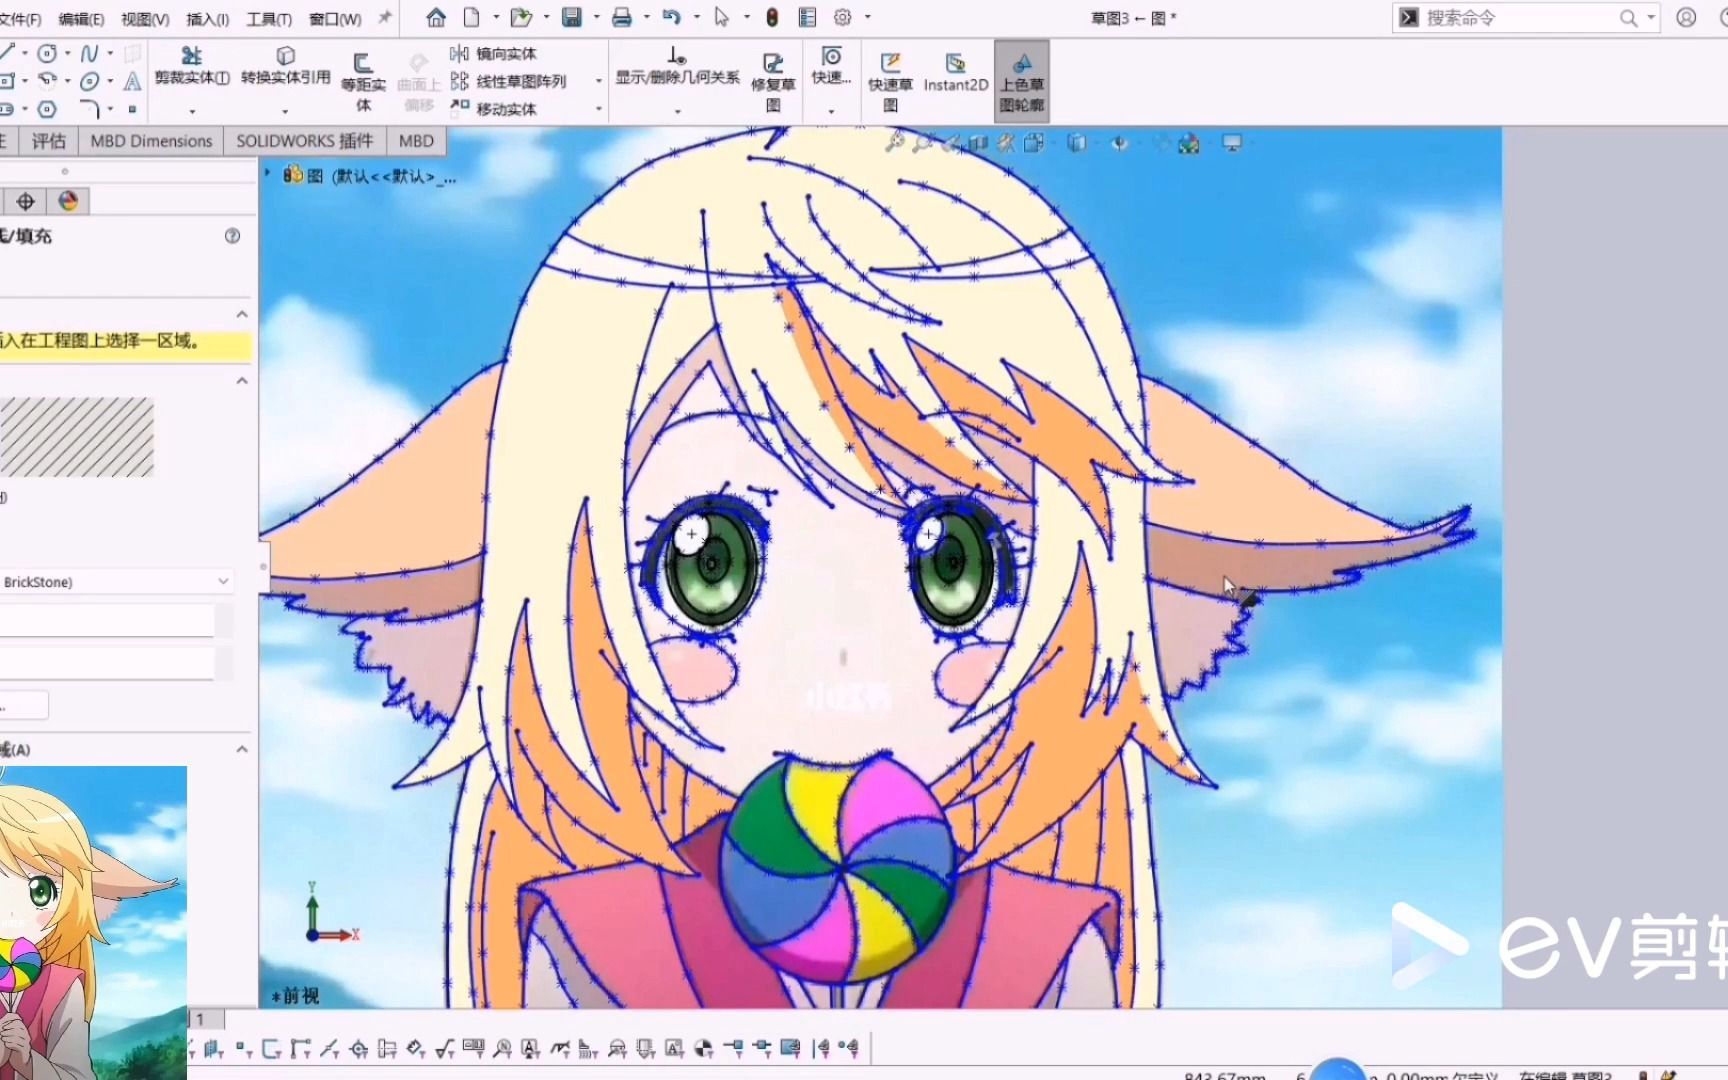Click Zoom to Fit magnifier icon

click(x=895, y=143)
